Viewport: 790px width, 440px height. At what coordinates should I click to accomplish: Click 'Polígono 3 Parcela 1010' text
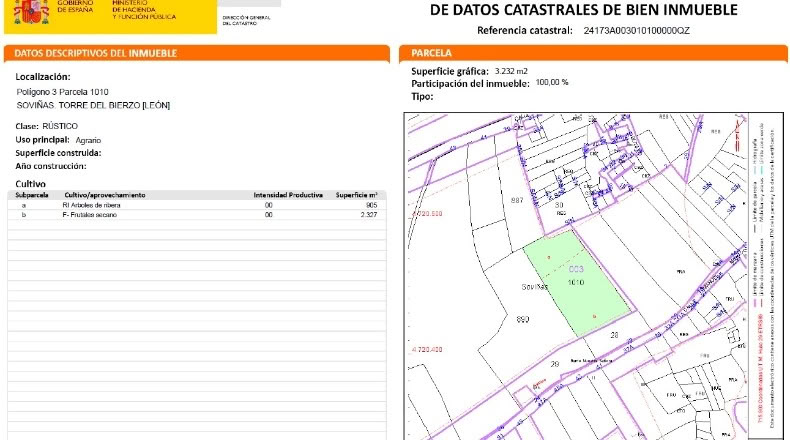tap(62, 92)
